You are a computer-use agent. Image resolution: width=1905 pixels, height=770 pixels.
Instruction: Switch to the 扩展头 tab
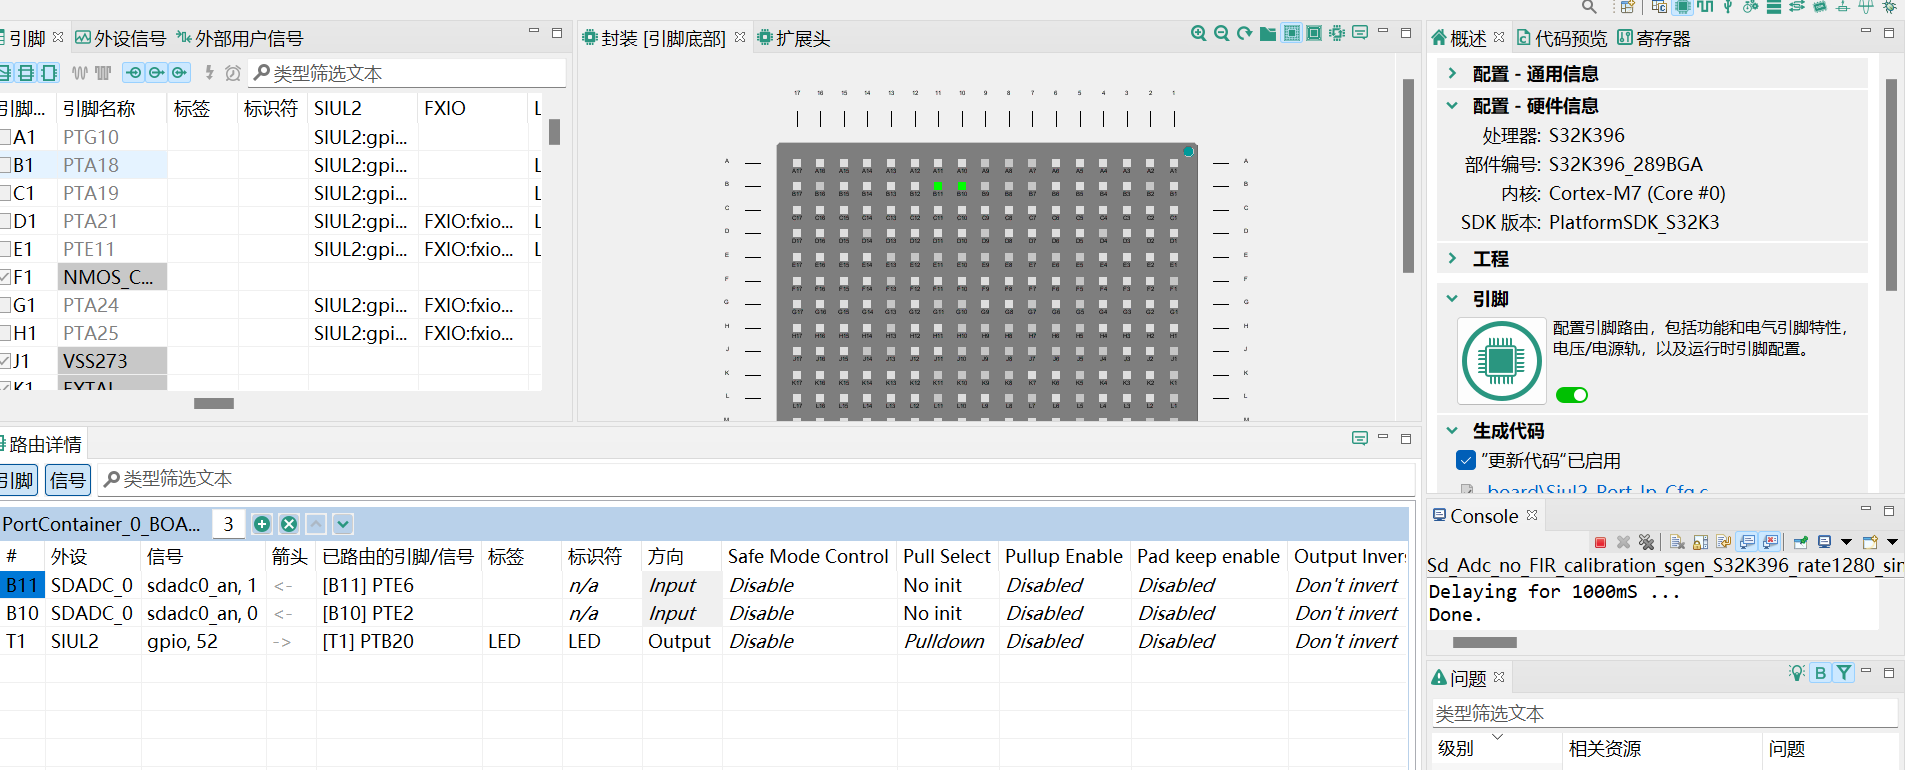click(794, 38)
